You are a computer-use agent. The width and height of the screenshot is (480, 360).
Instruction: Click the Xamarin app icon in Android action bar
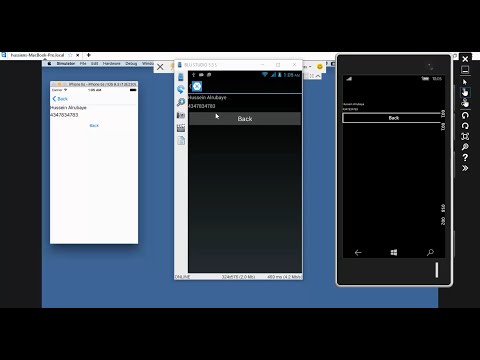coord(197,87)
